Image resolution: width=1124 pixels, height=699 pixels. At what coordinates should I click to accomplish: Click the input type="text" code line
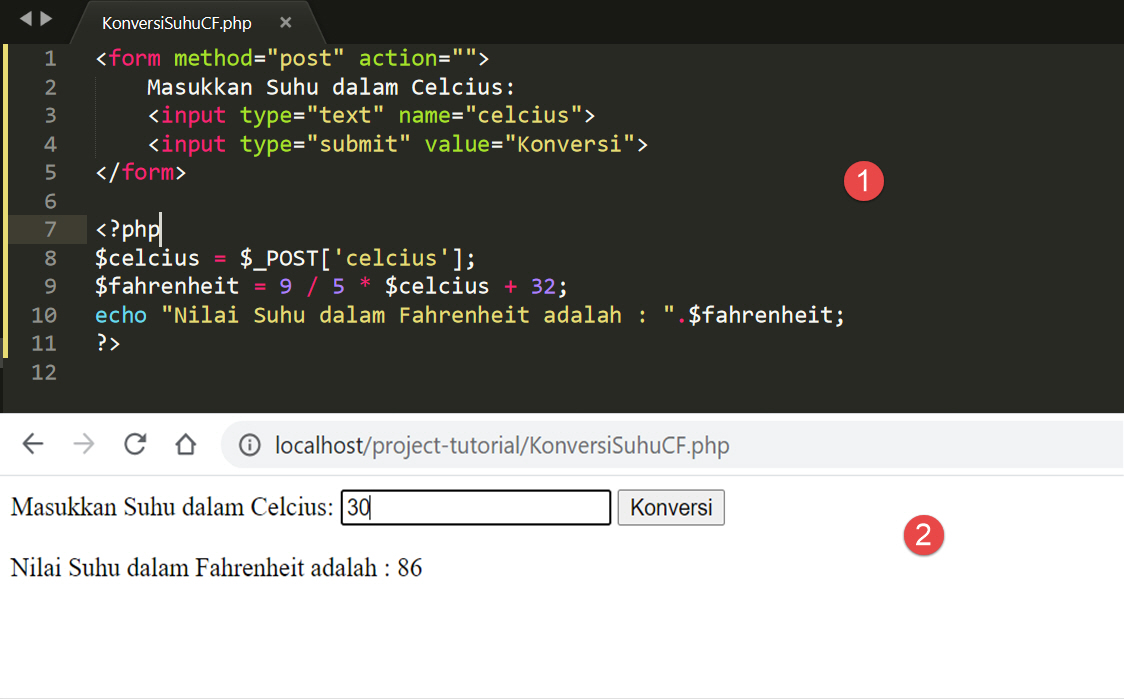[x=371, y=115]
